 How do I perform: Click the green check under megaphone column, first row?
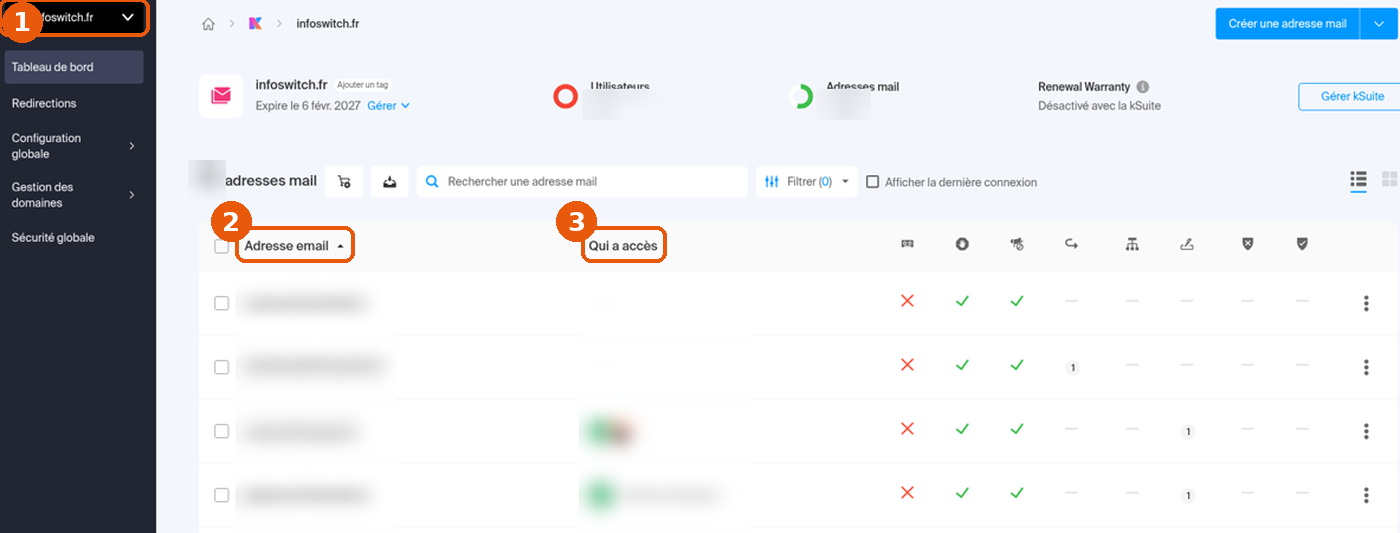(x=1017, y=301)
